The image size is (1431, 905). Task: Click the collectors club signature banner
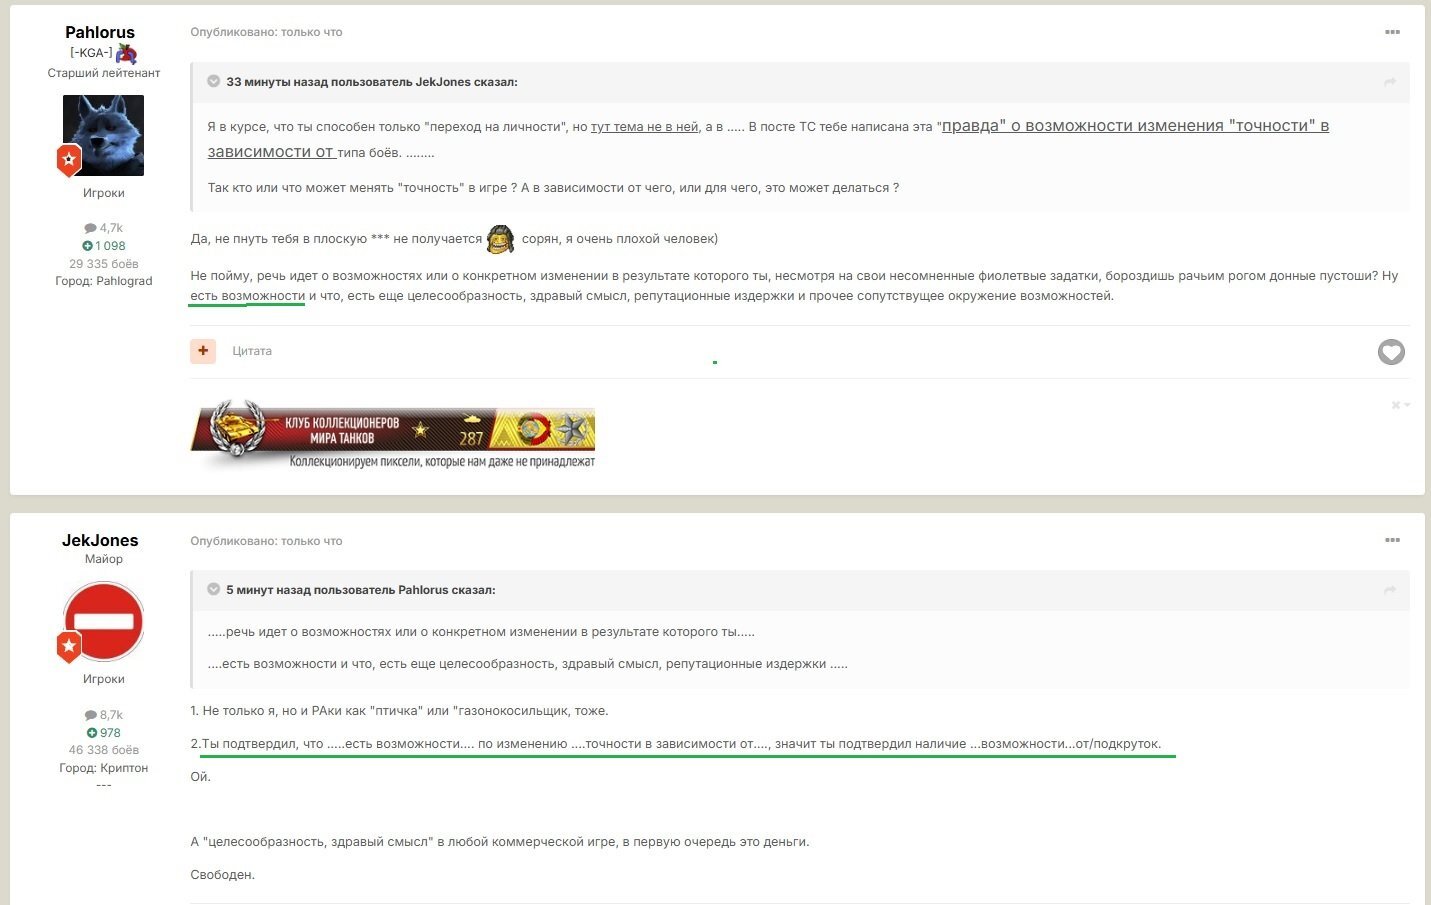point(393,436)
